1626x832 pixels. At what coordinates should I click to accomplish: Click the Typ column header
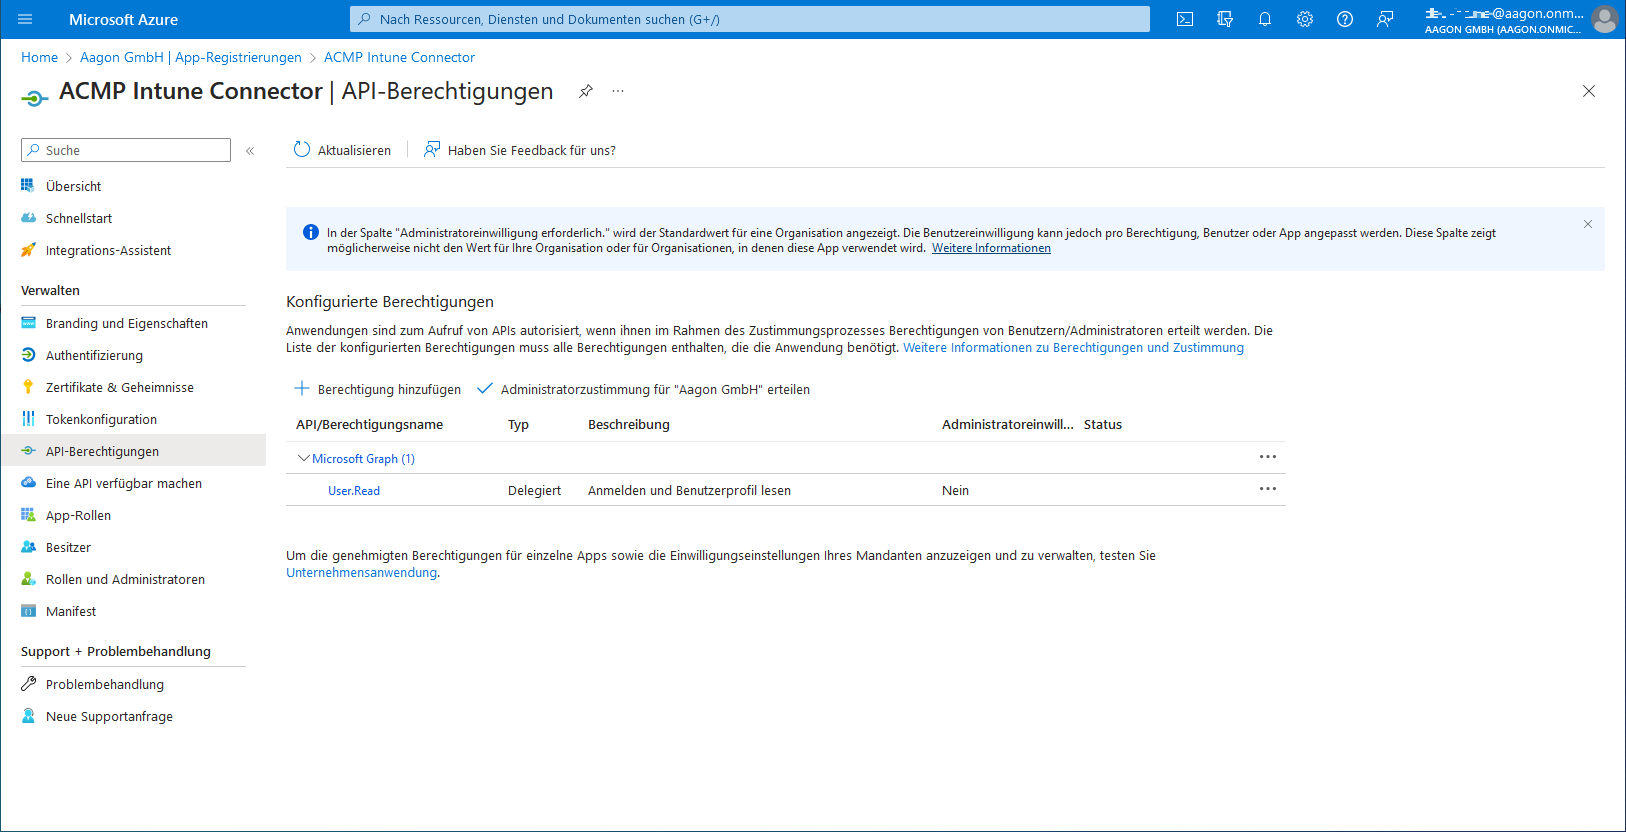(518, 424)
